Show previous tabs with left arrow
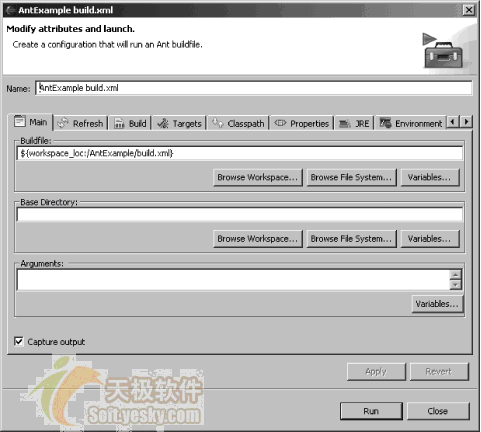The image size is (481, 432). click(452, 122)
